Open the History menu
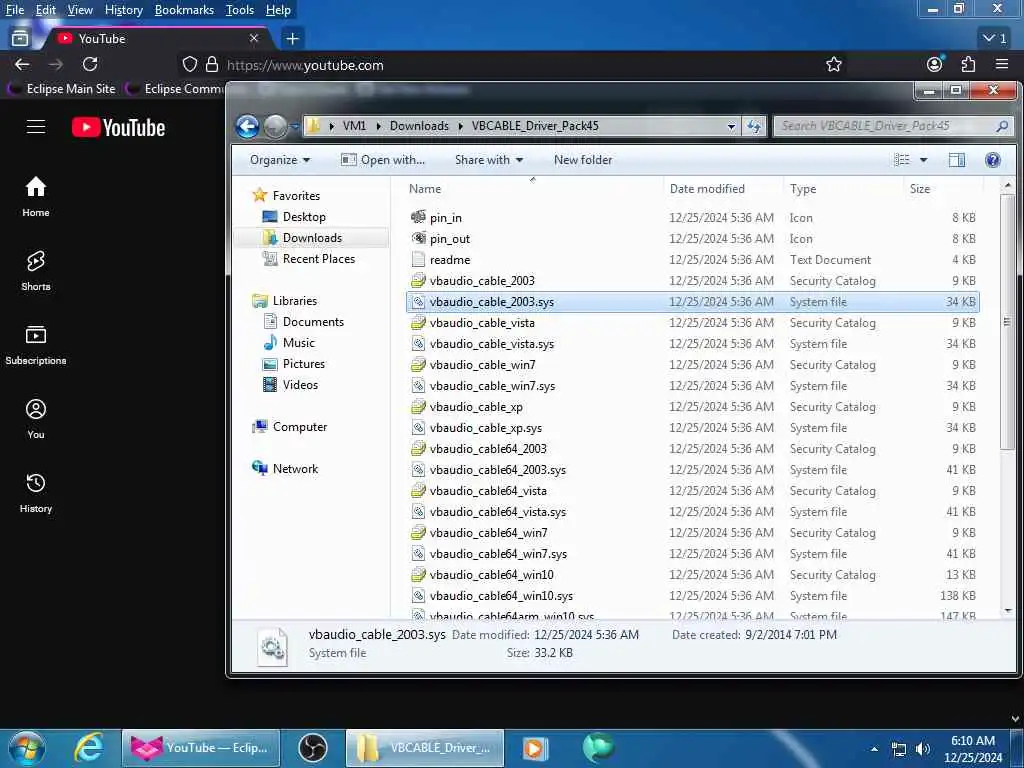This screenshot has height=768, width=1024. click(123, 10)
